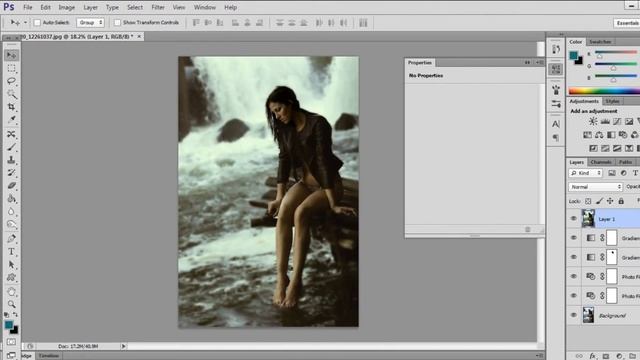Toggle lock transparent pixels
Screen dimensions: 640x360
(588, 201)
